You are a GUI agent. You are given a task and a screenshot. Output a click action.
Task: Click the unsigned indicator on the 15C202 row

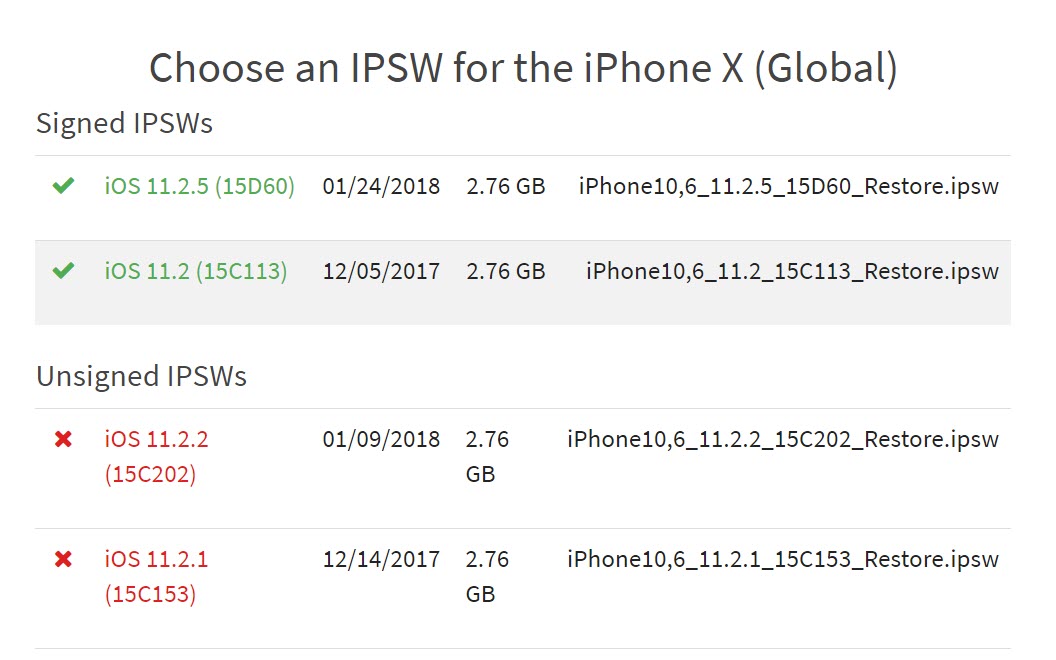(x=63, y=438)
